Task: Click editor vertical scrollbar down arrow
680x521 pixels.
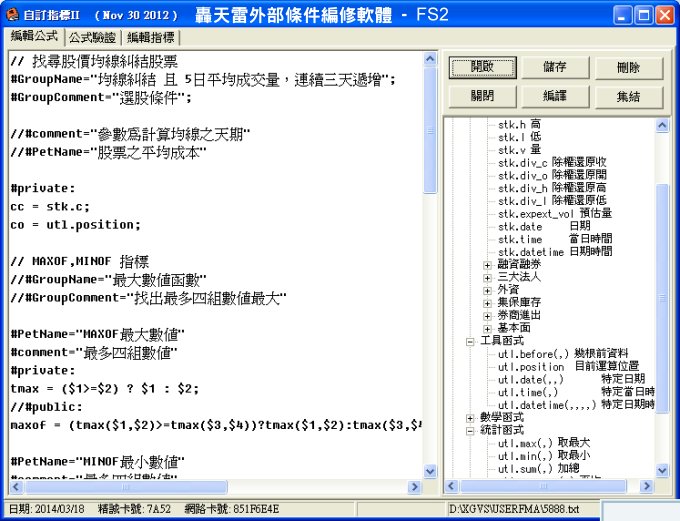Action: coord(430,471)
